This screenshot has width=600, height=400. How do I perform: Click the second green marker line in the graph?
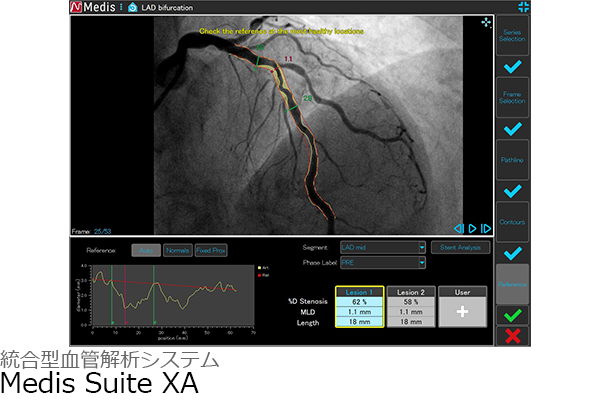pos(154,295)
